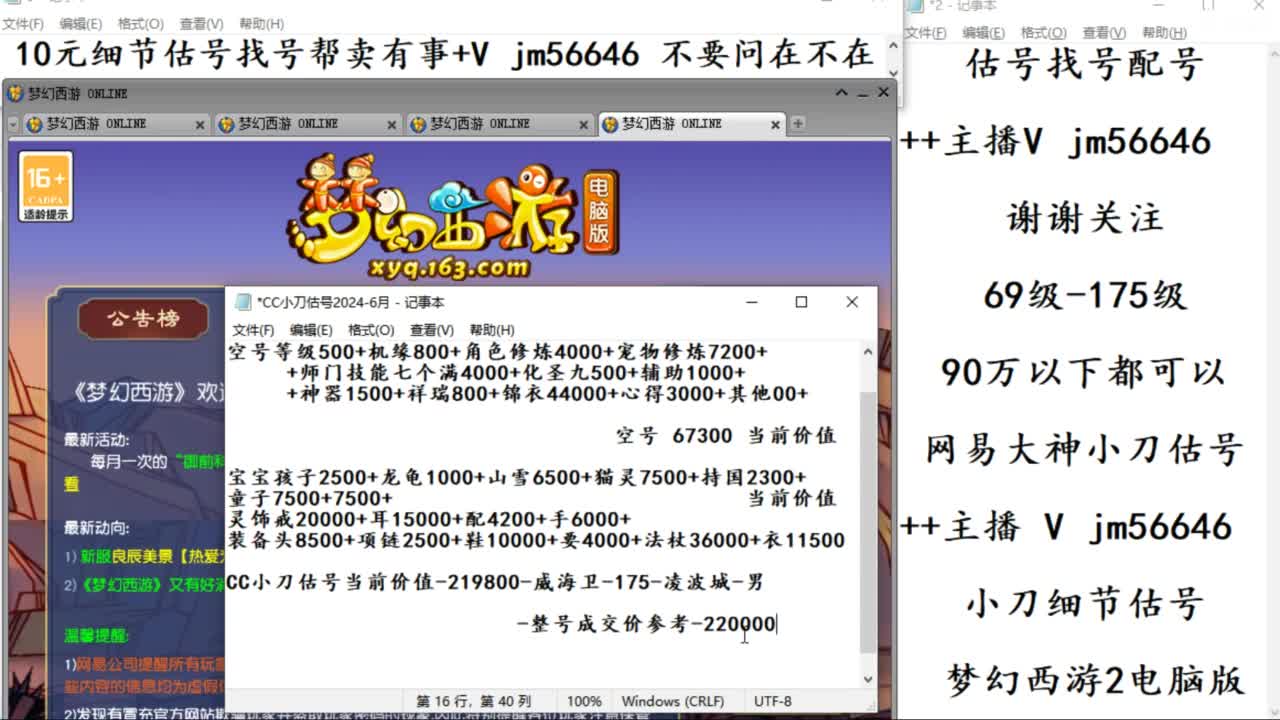The width and height of the screenshot is (1280, 720).
Task: Click 估号找号配号 text in right notepad
Action: point(1085,65)
